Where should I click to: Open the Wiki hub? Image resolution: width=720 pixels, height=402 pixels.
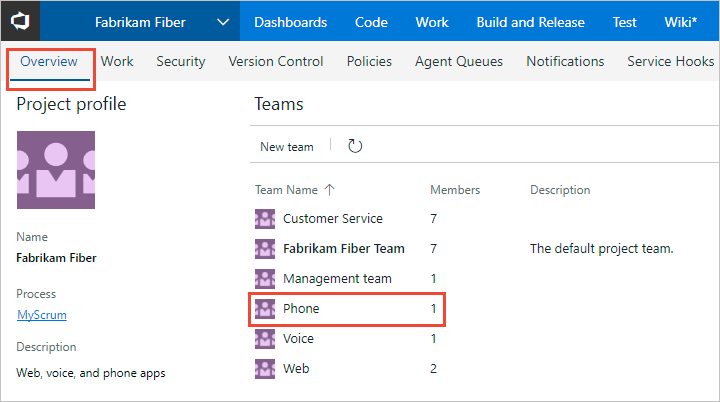click(x=681, y=22)
